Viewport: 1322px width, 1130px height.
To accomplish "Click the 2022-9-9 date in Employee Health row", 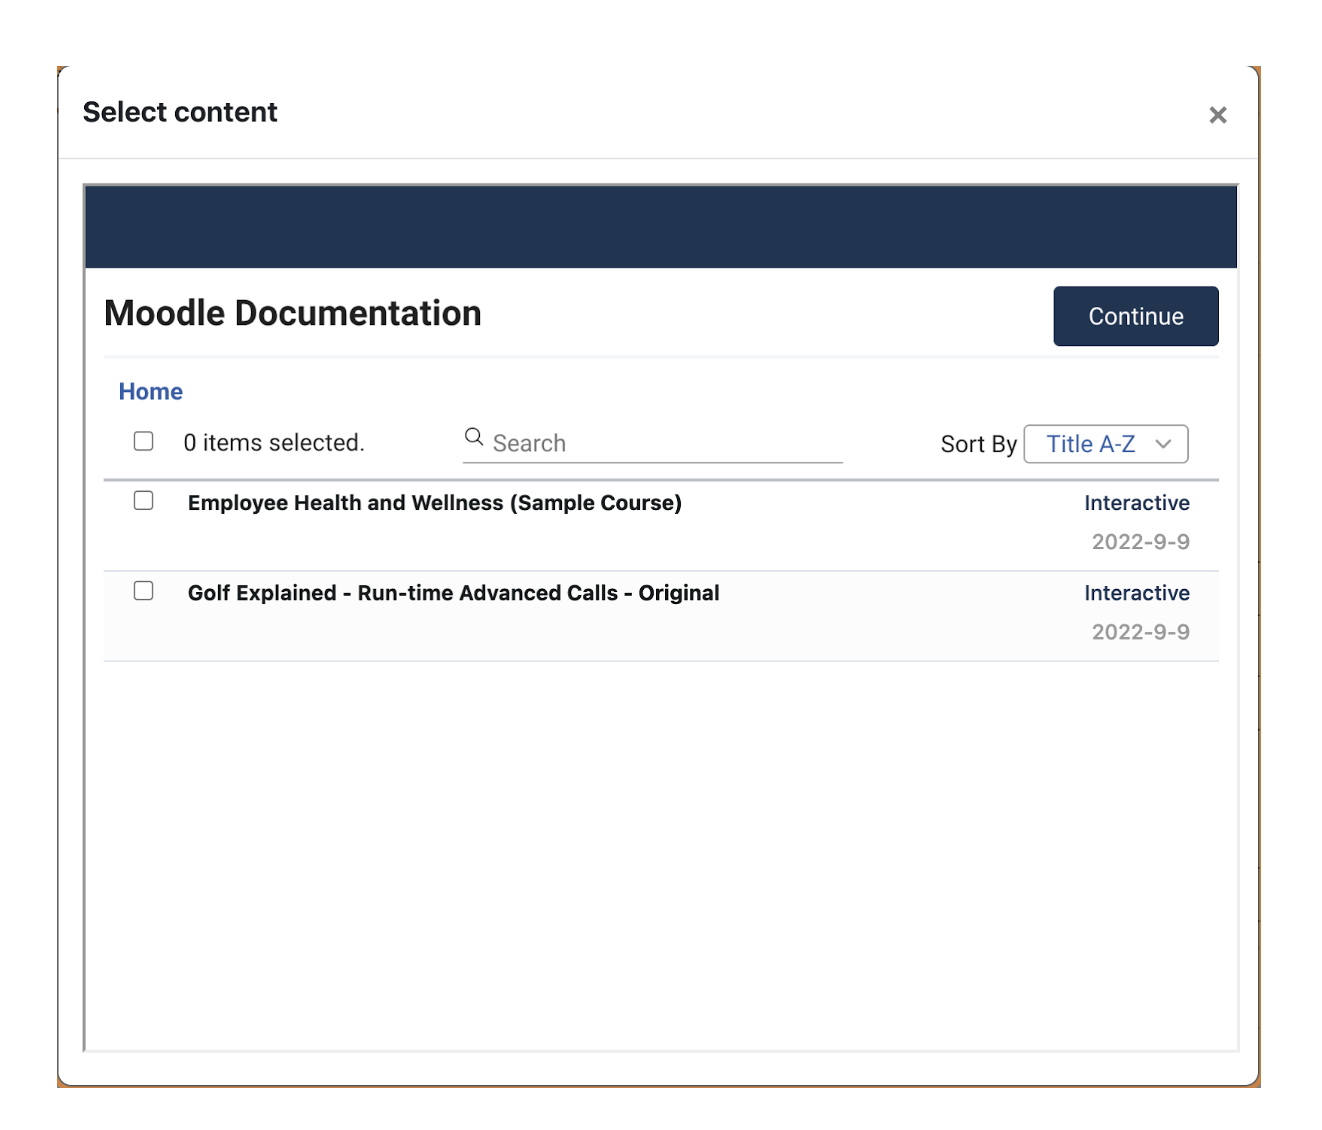I will pos(1141,542).
